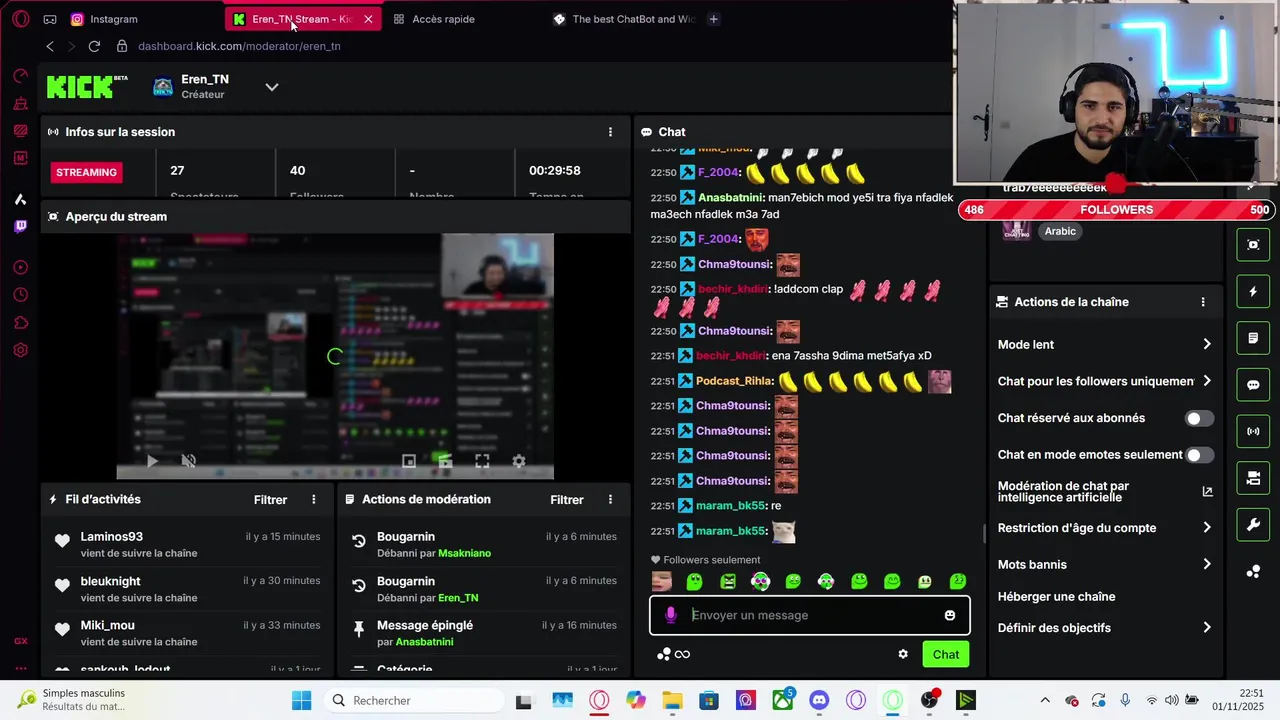Click the taskbar Rechercher search box
This screenshot has height=720, width=1280.
[x=416, y=700]
